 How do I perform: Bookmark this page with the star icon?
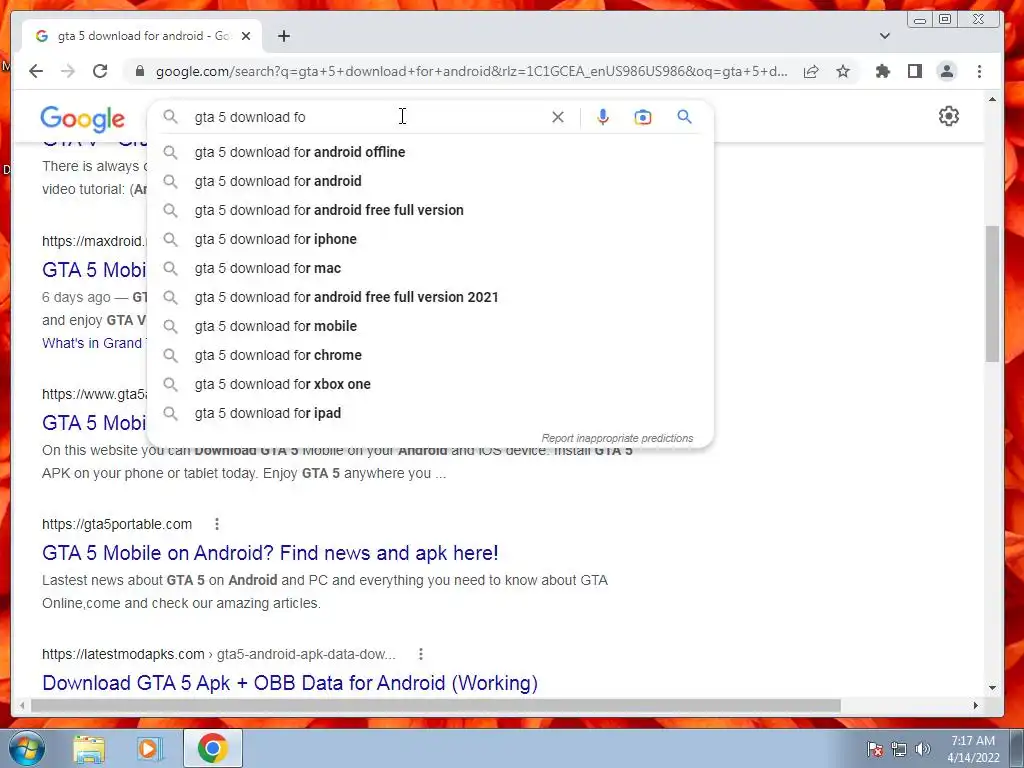[843, 71]
